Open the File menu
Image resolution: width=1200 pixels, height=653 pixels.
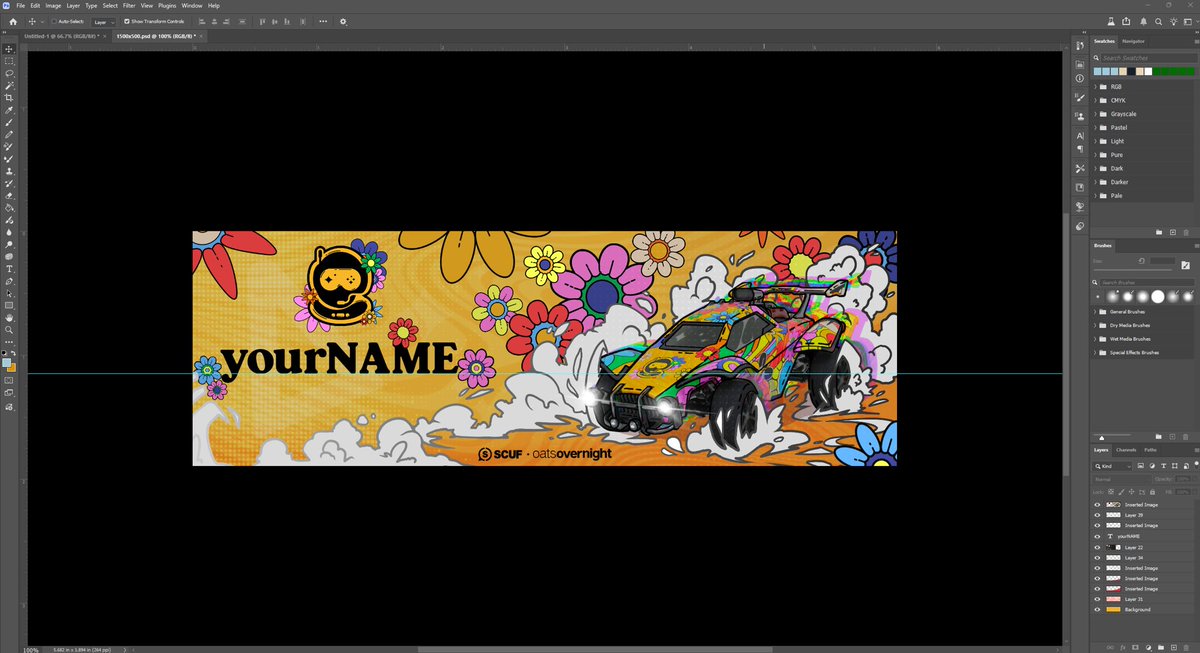pos(21,5)
